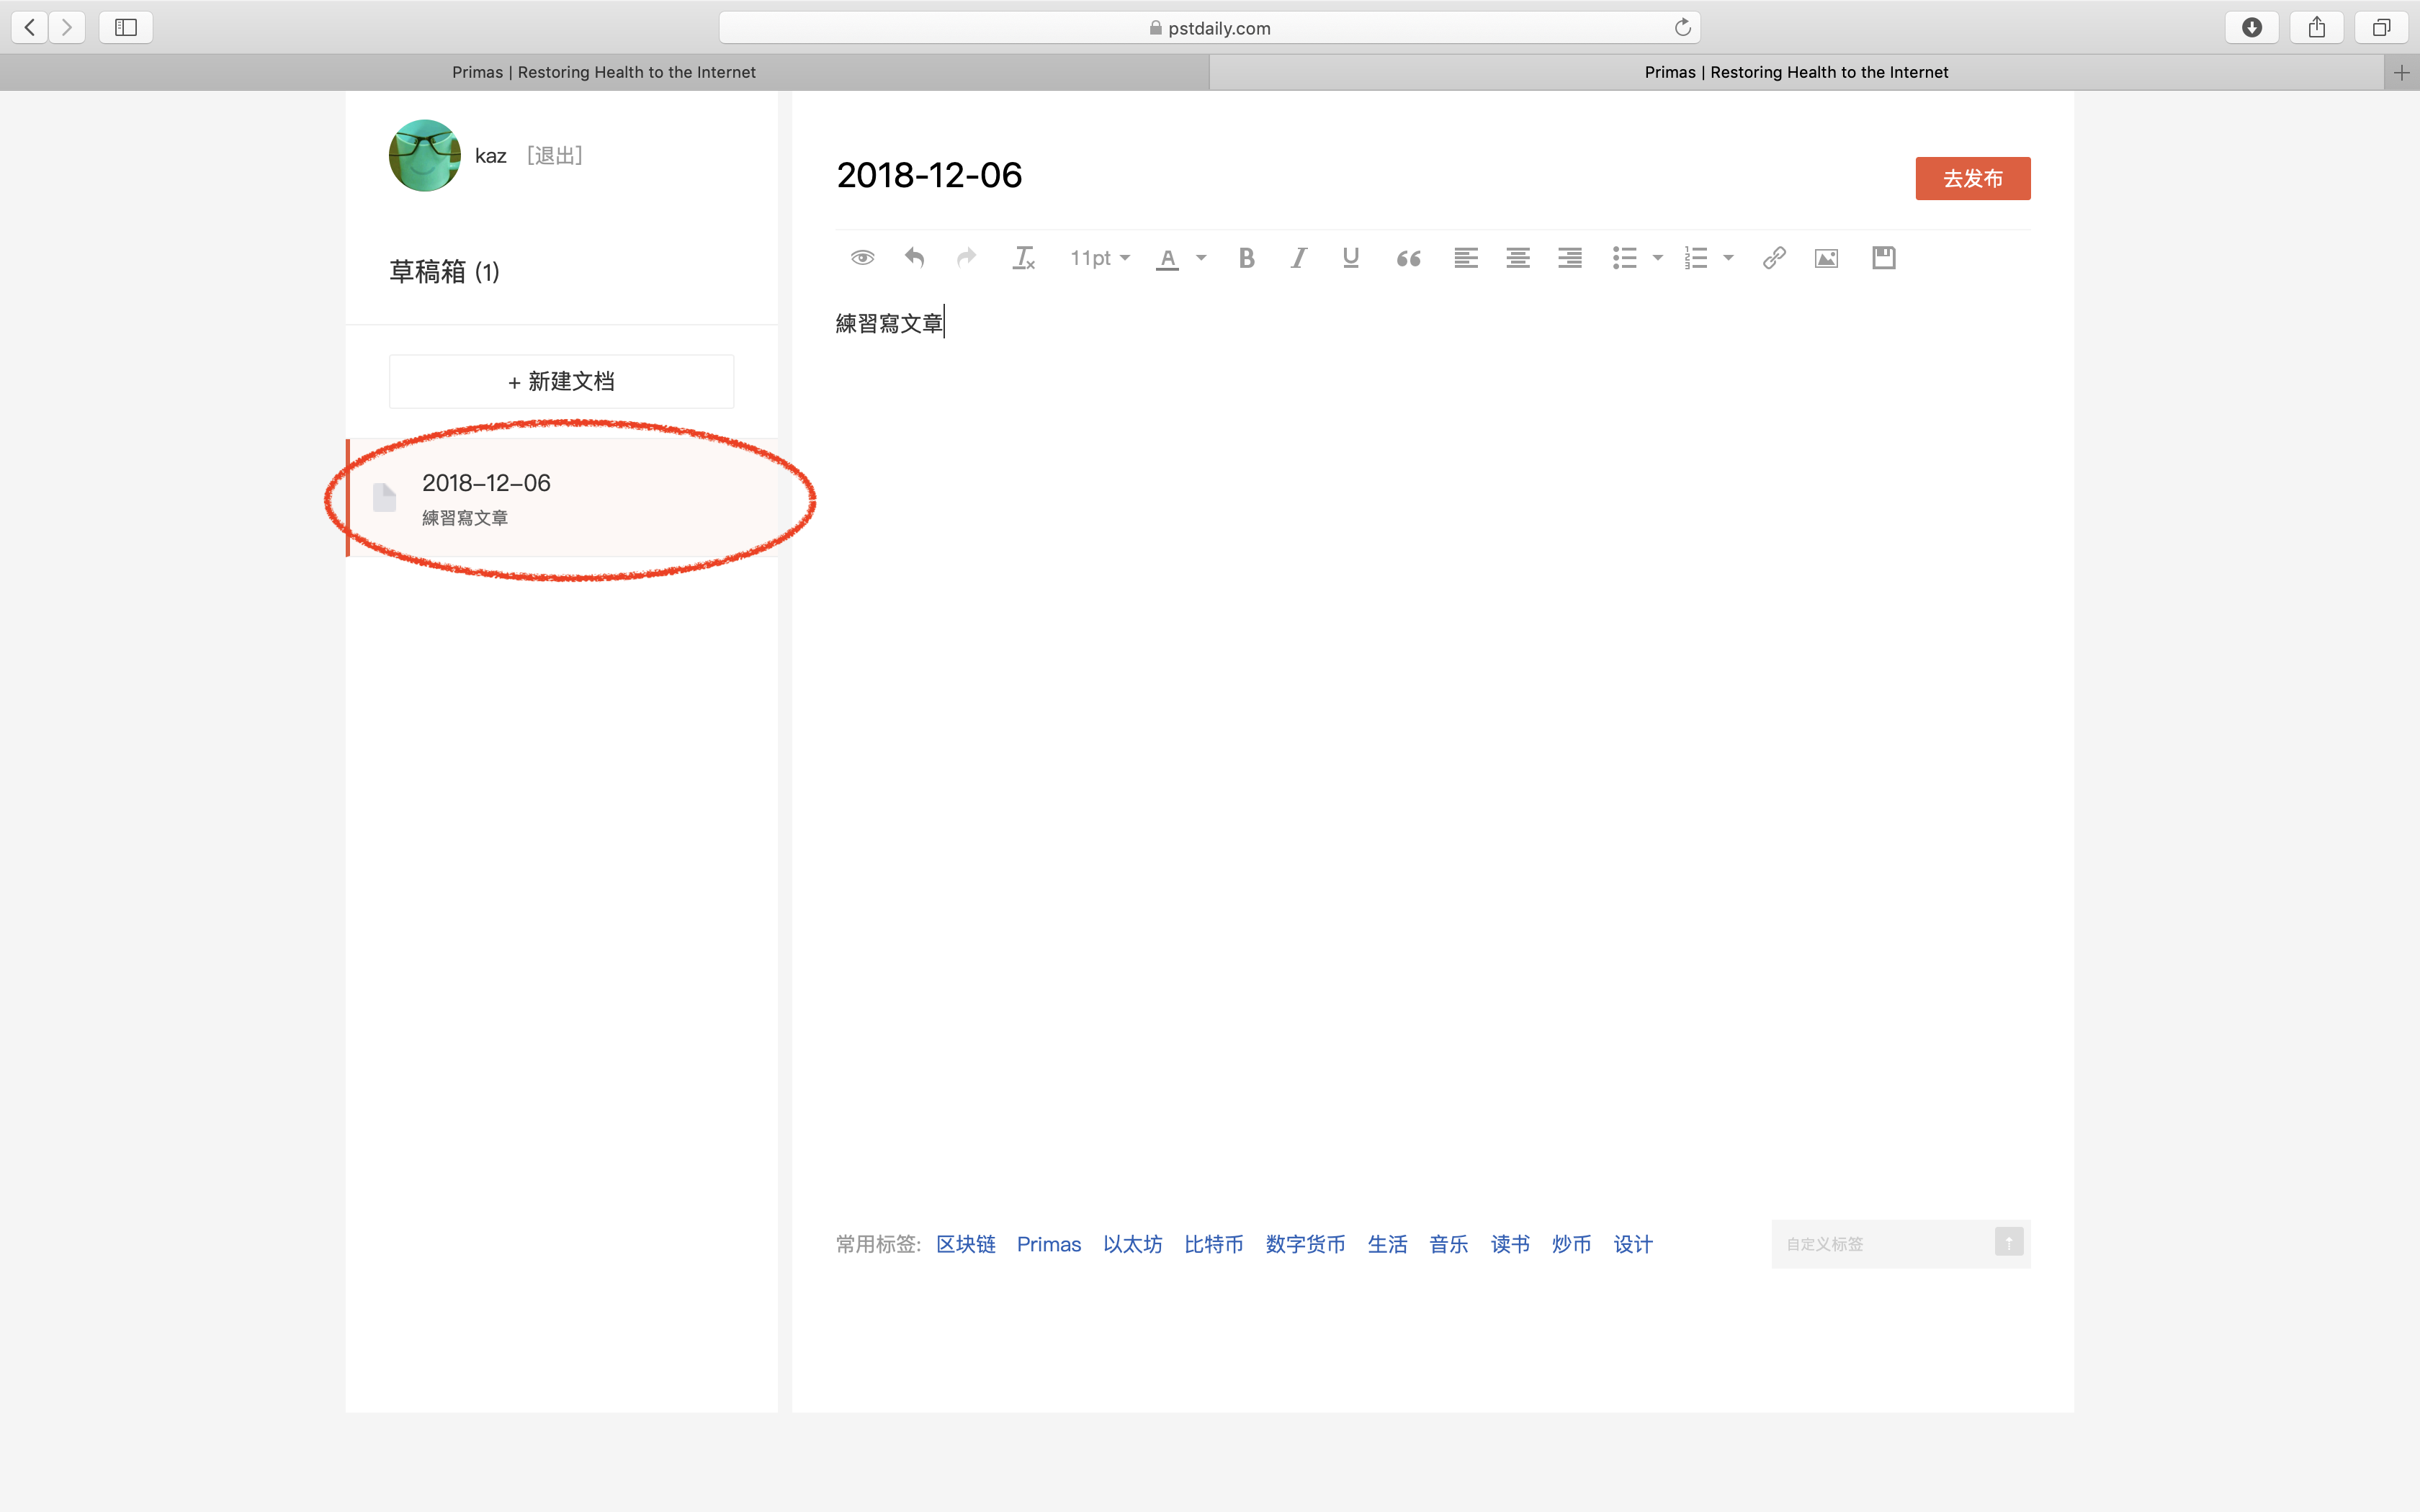Toggle preview with the eye icon

coord(862,258)
